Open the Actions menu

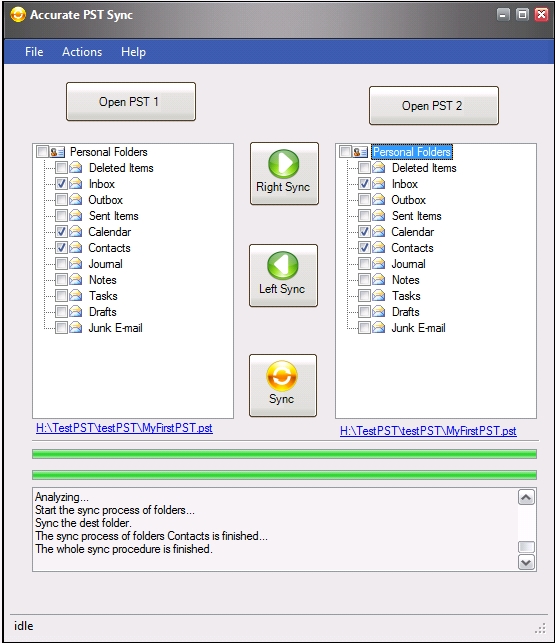tap(82, 52)
